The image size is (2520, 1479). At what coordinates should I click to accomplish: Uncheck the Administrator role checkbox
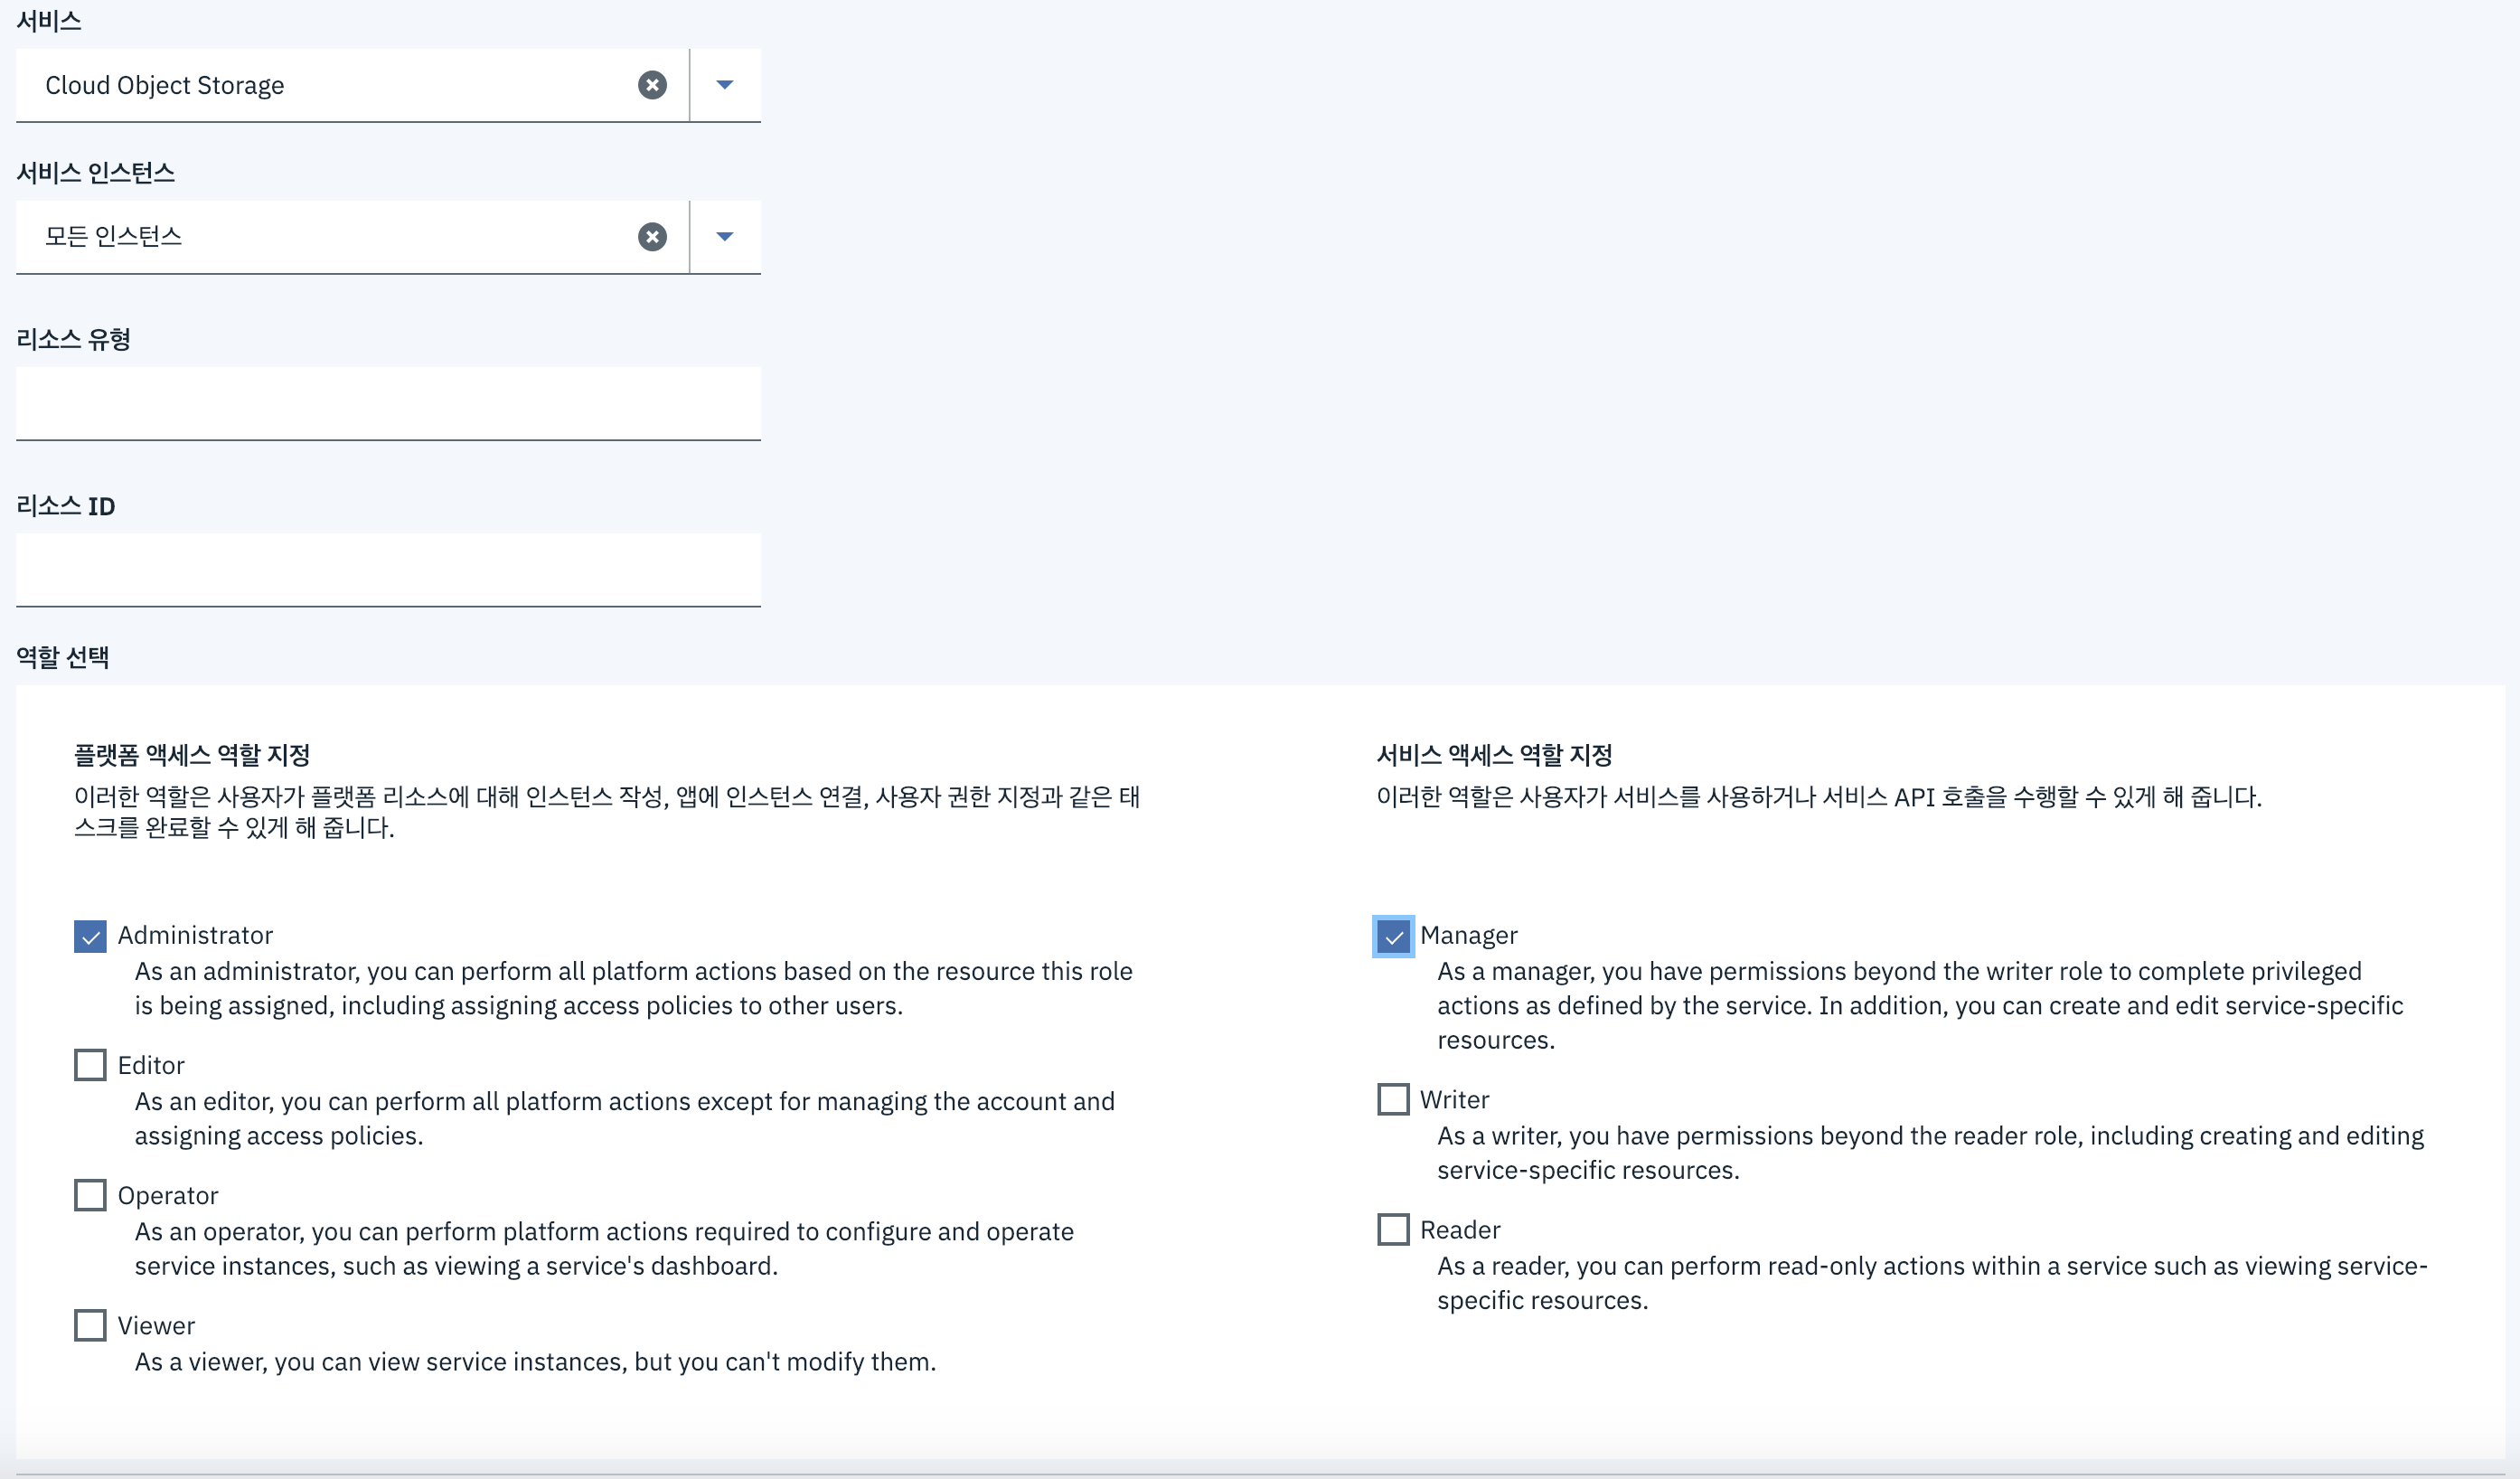pyautogui.click(x=90, y=936)
